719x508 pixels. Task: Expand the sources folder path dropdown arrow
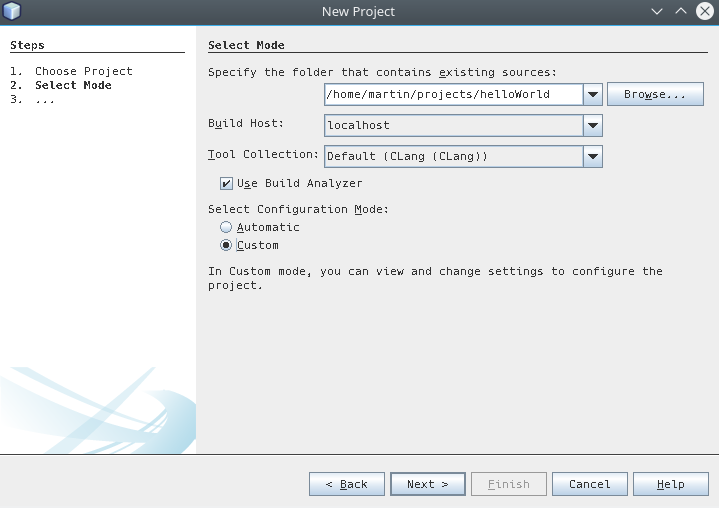pyautogui.click(x=593, y=94)
